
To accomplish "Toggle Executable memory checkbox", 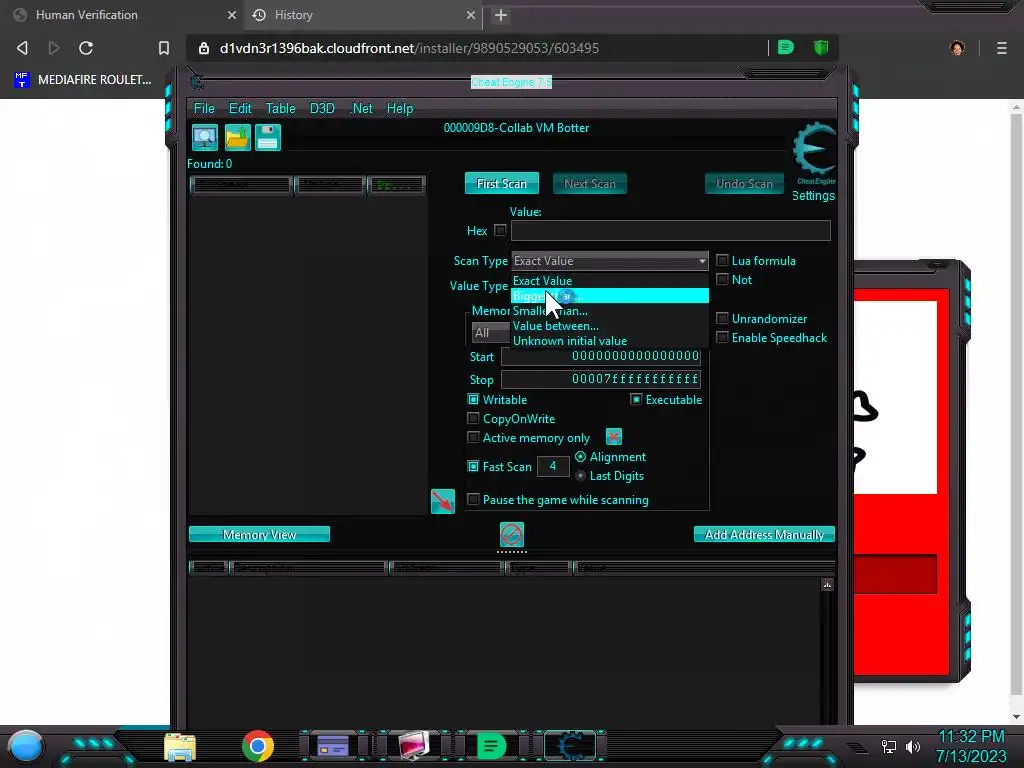I will tap(636, 399).
